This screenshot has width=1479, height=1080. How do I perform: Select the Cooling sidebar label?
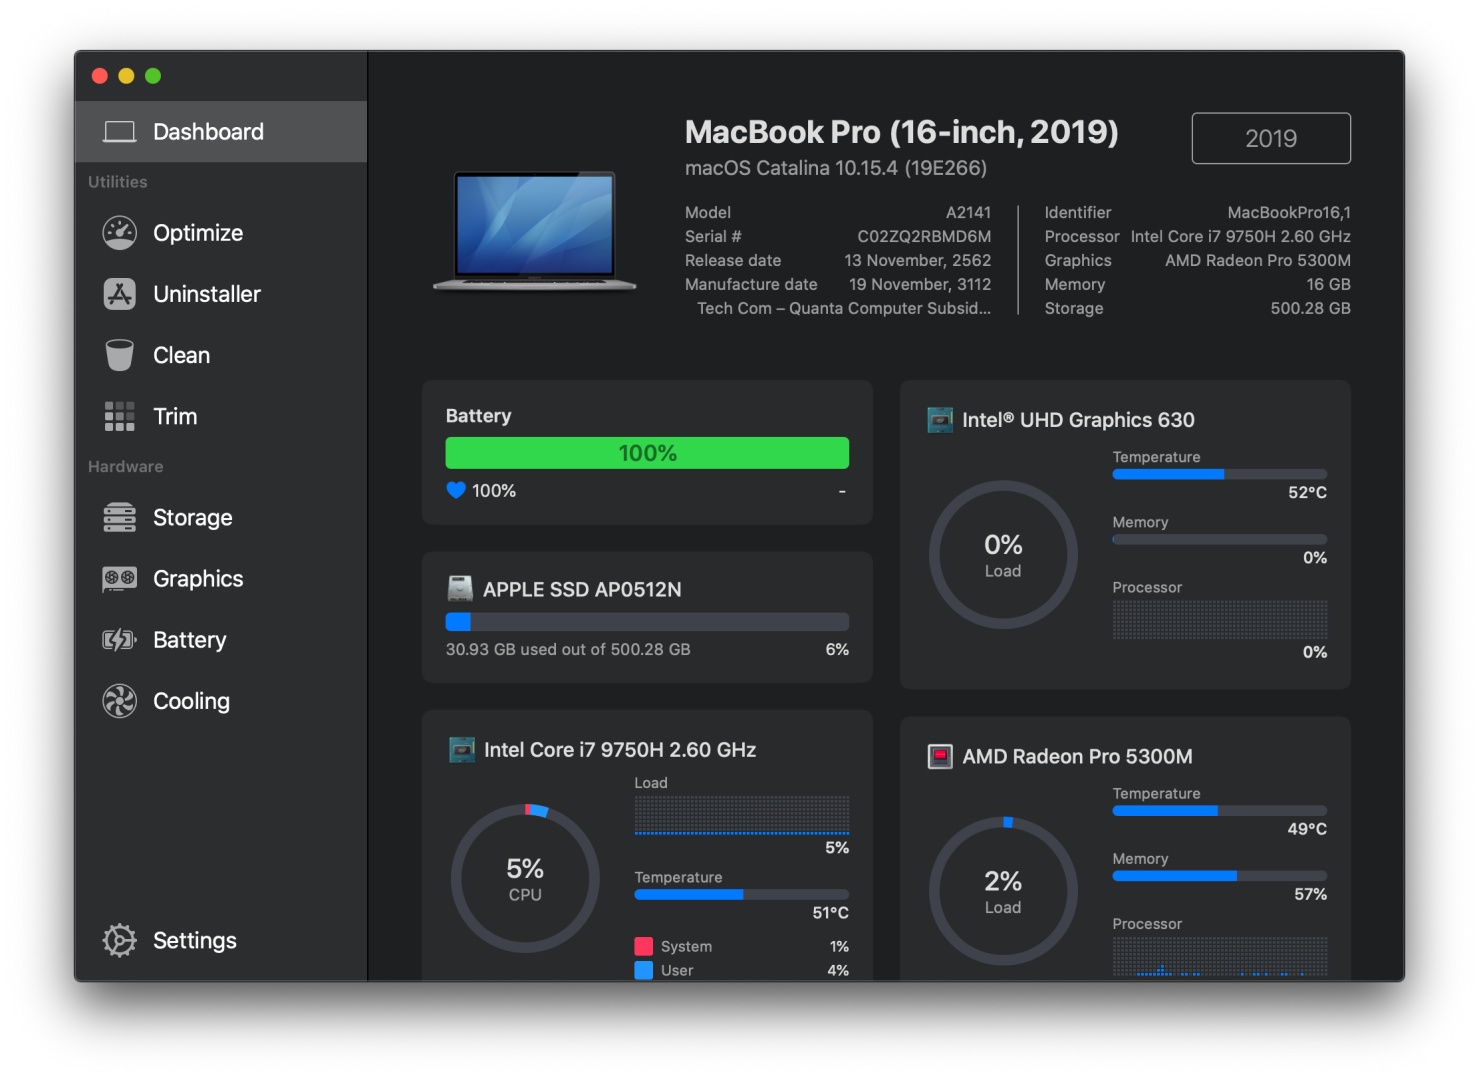click(x=191, y=701)
